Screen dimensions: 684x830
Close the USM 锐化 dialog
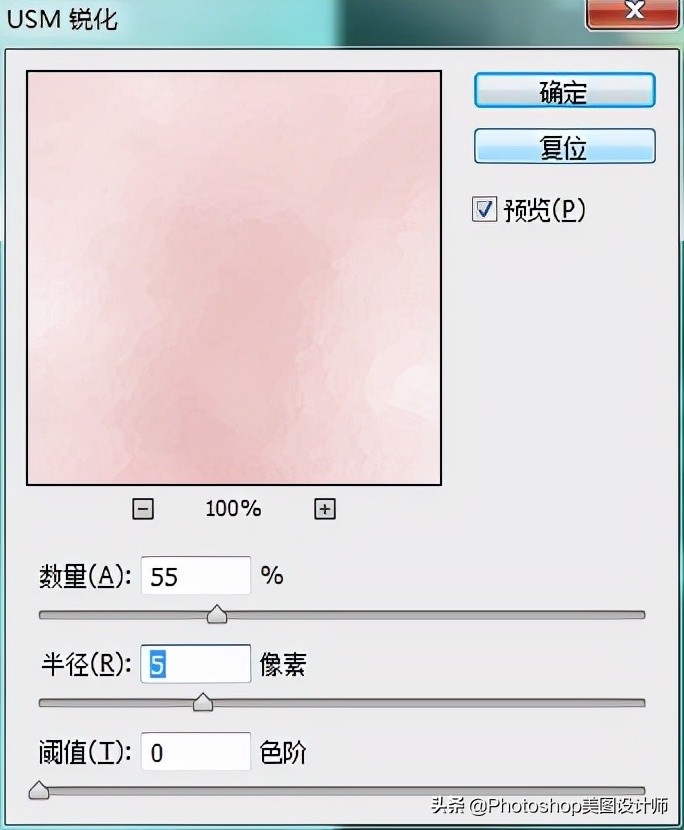coord(633,12)
